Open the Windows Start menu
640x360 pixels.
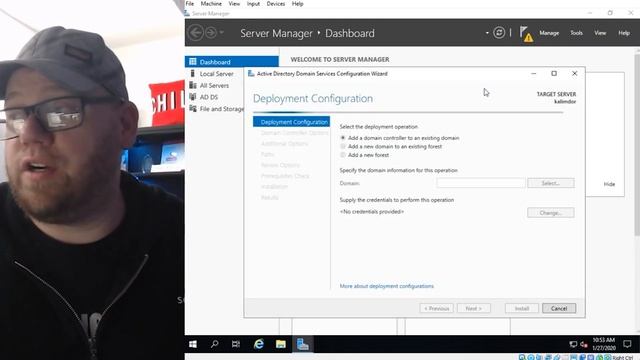click(193, 344)
